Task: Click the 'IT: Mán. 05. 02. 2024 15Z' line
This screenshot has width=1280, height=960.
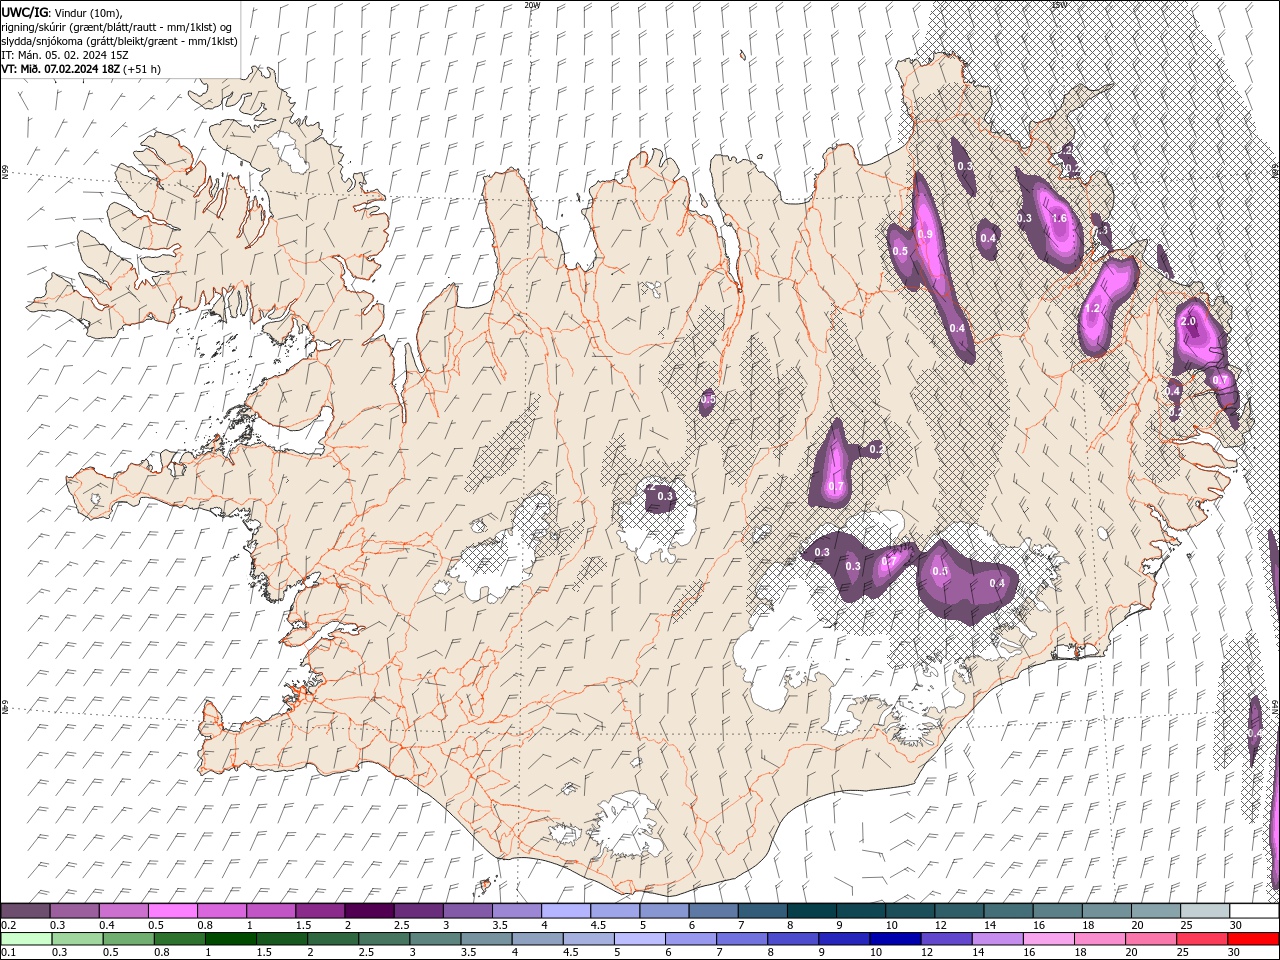Action: [x=64, y=55]
